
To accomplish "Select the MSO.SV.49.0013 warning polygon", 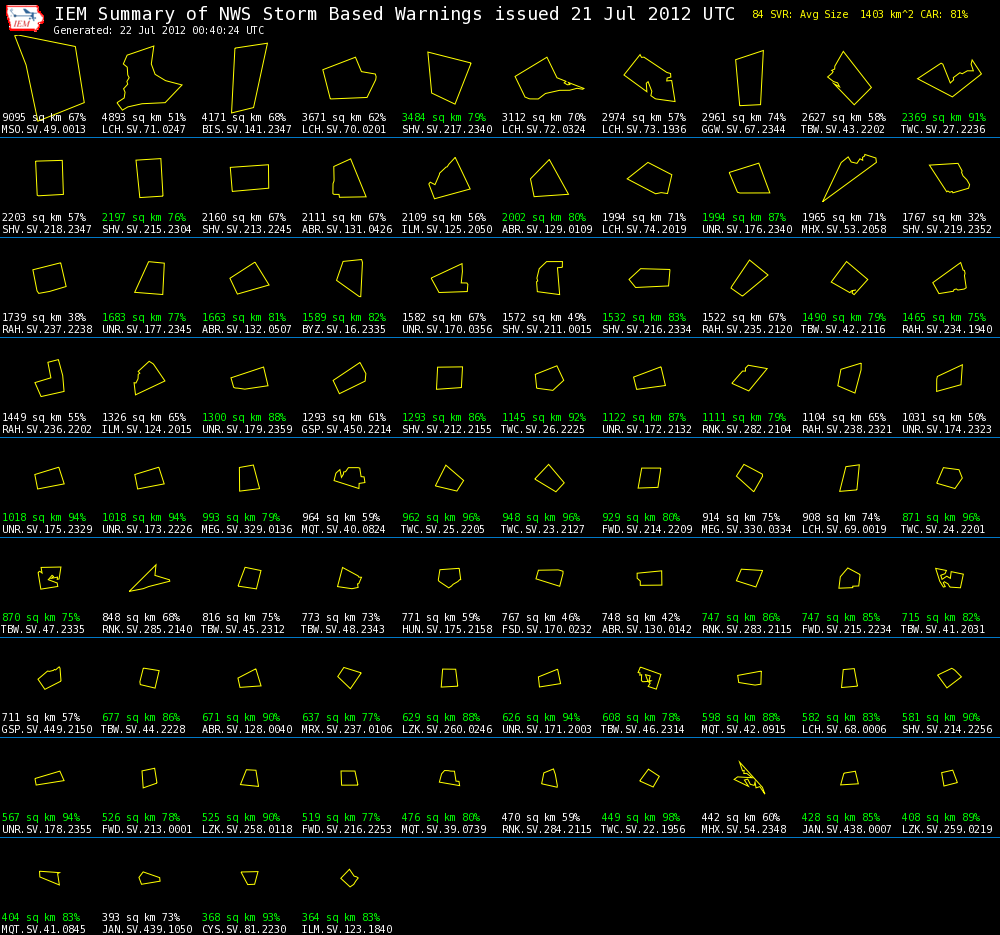I will pos(50,76).
